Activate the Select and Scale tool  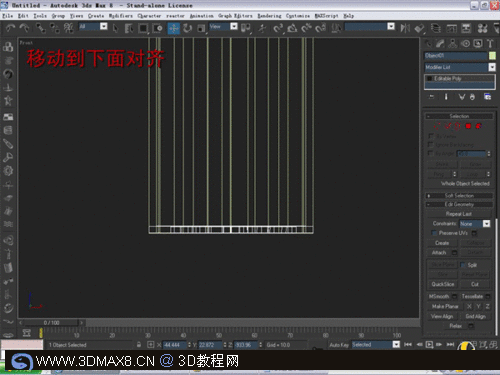tap(201, 28)
